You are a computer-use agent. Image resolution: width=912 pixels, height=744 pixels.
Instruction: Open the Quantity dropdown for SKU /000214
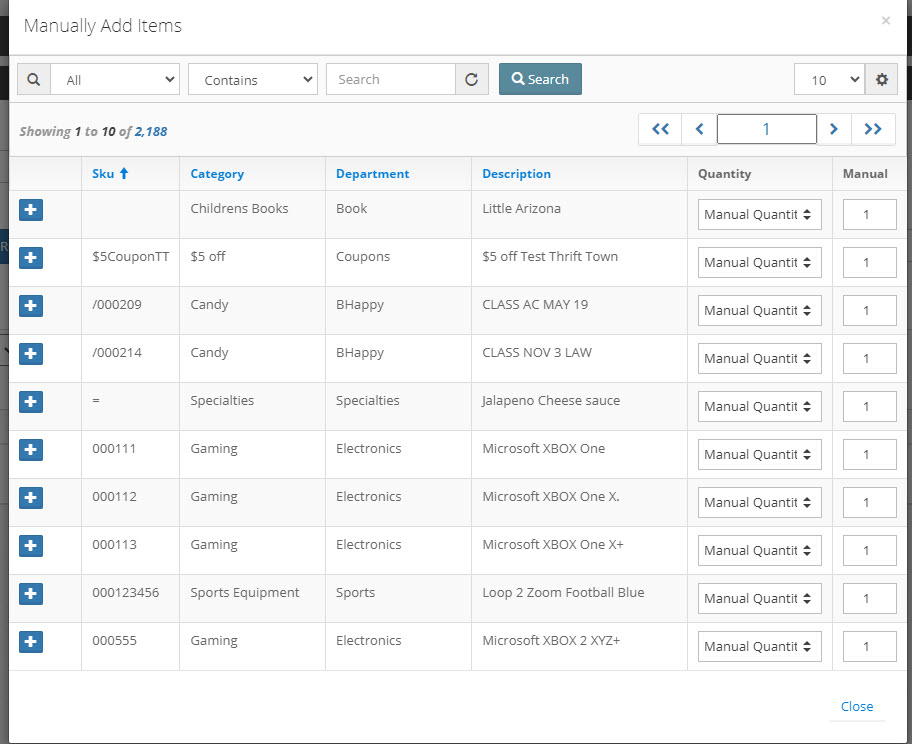760,358
